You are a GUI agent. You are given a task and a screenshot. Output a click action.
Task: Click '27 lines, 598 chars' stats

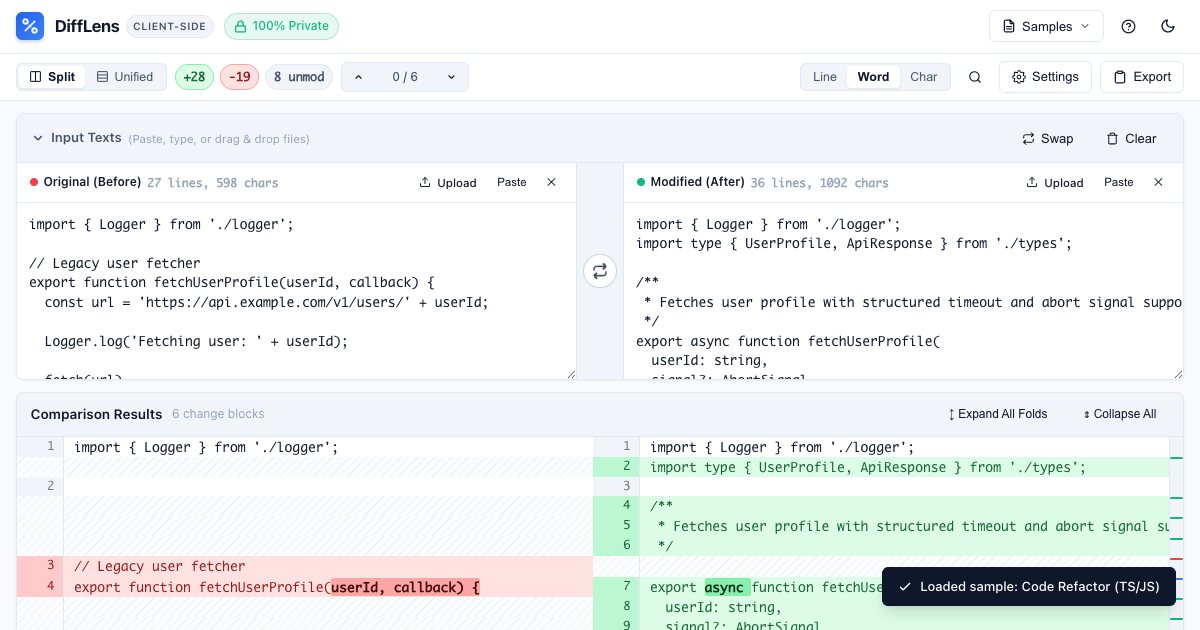coord(213,183)
